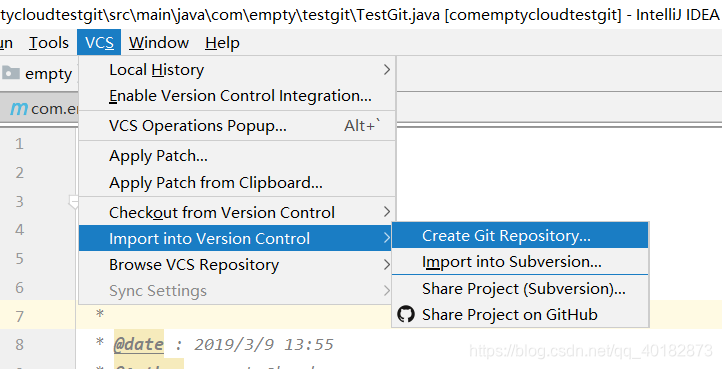Open the VCS menu
The image size is (722, 369).
(x=99, y=43)
